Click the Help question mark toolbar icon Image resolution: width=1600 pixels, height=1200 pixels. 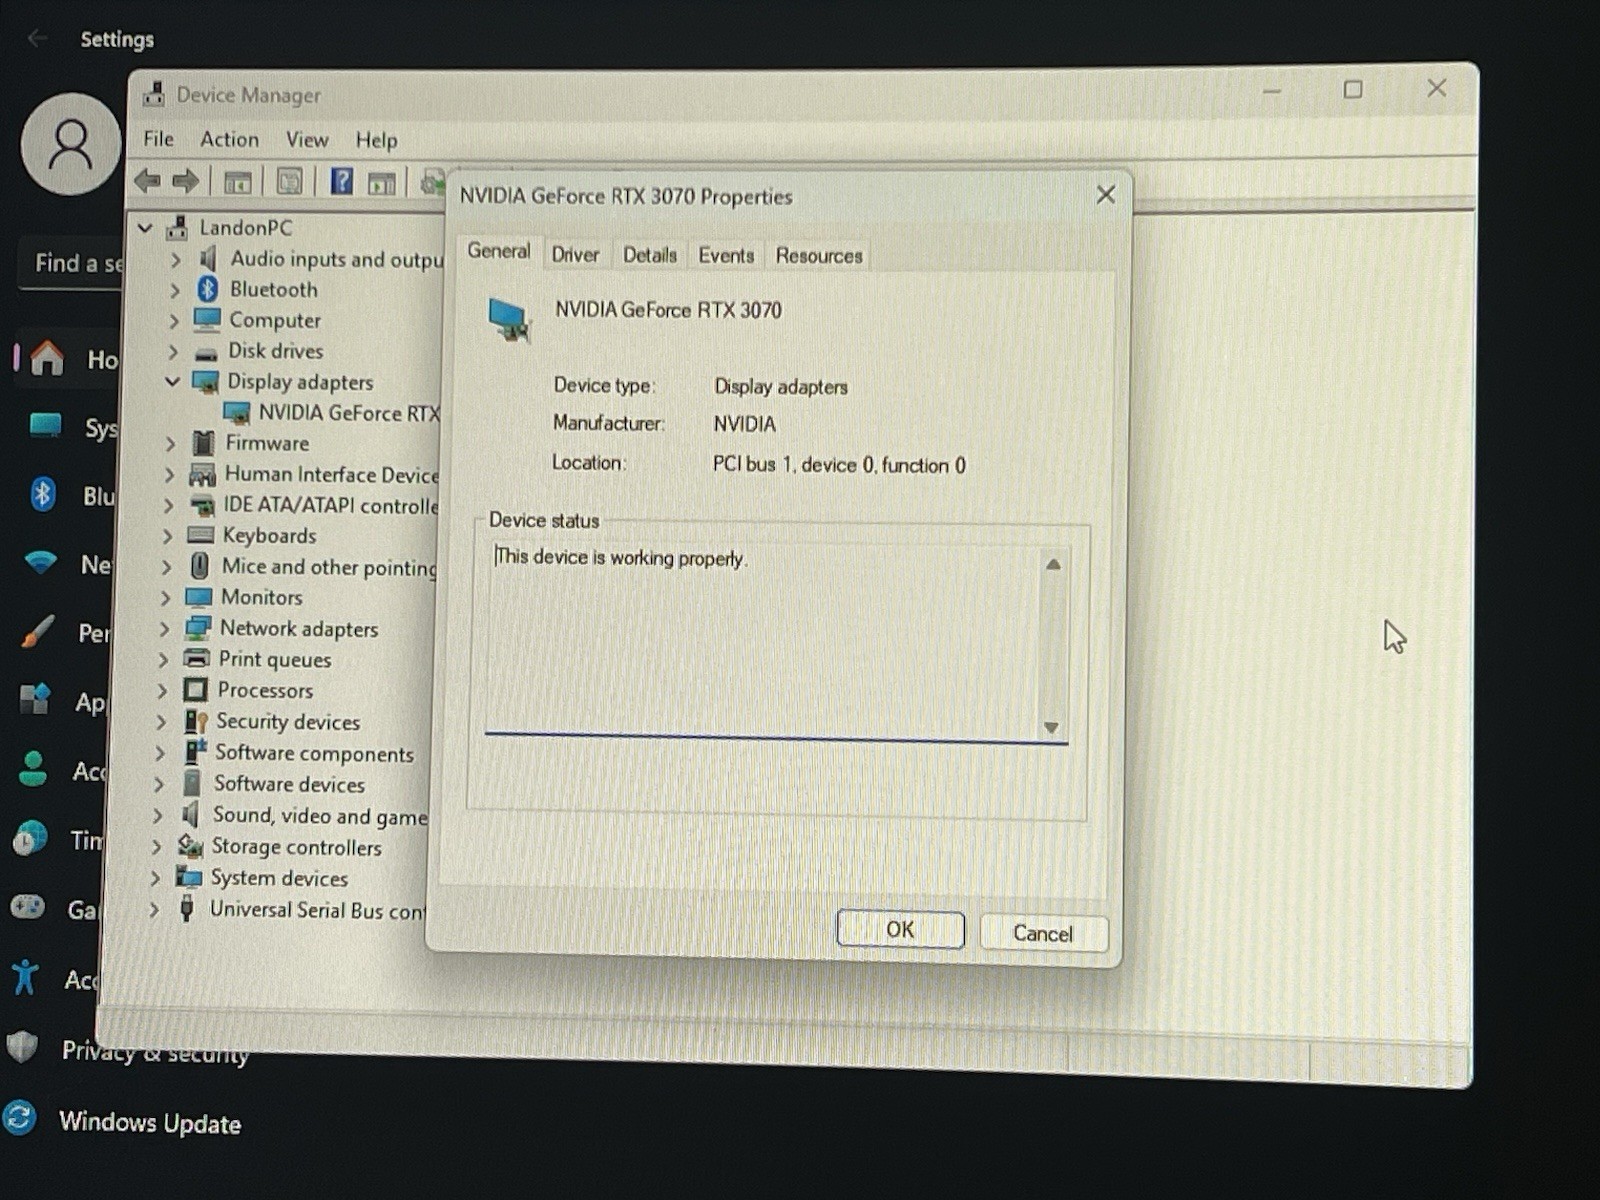341,181
